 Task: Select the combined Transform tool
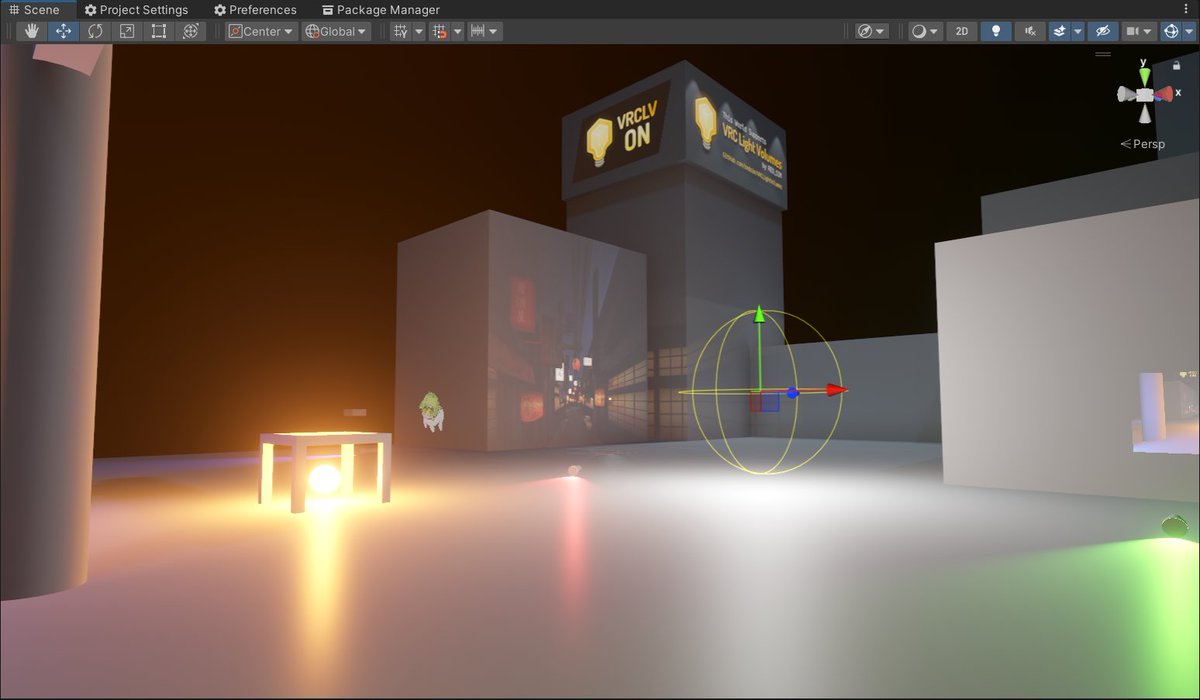(x=191, y=31)
